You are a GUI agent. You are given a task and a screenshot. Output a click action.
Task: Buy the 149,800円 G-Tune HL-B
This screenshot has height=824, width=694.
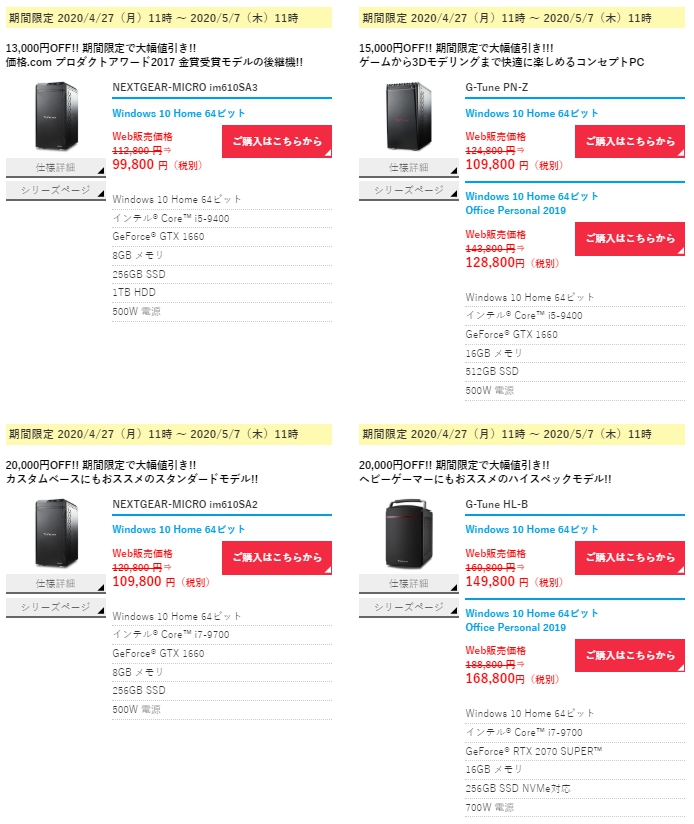[630, 558]
